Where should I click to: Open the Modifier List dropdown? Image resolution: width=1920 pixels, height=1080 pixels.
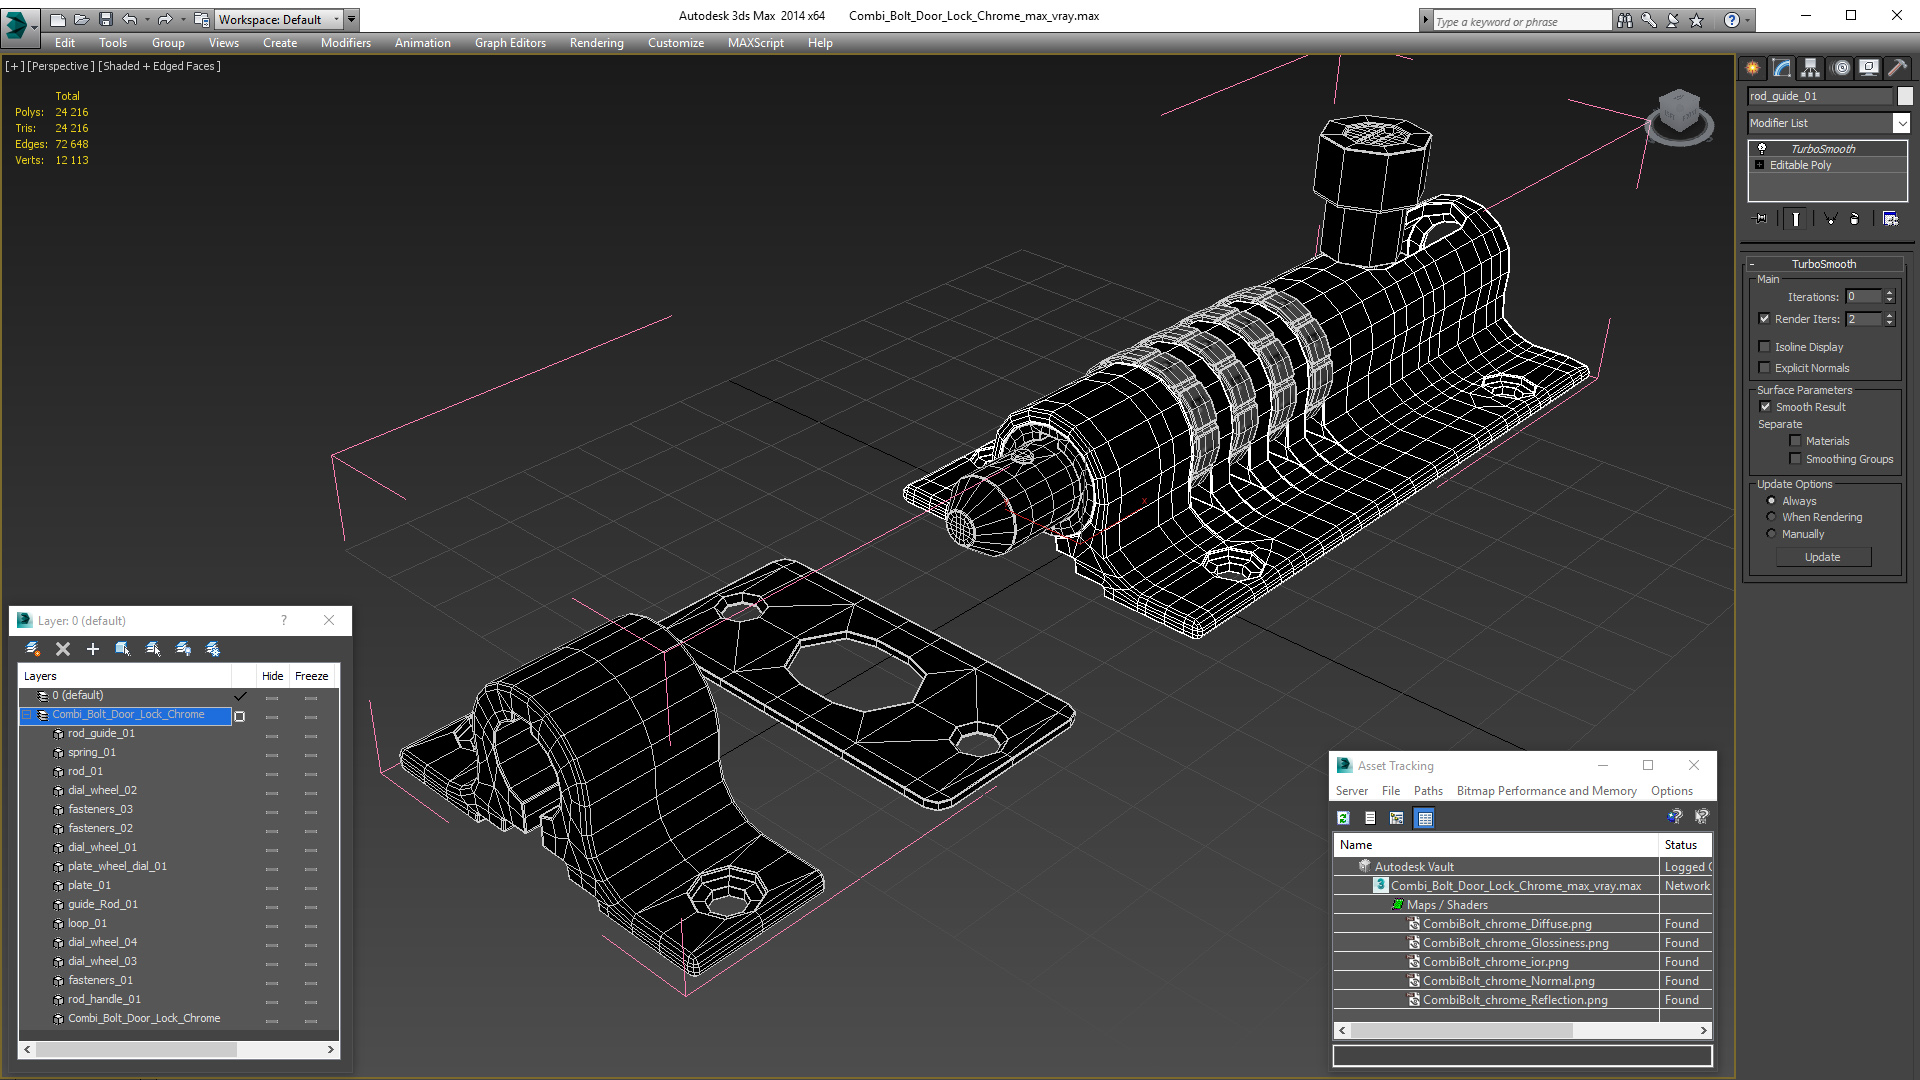1900,123
